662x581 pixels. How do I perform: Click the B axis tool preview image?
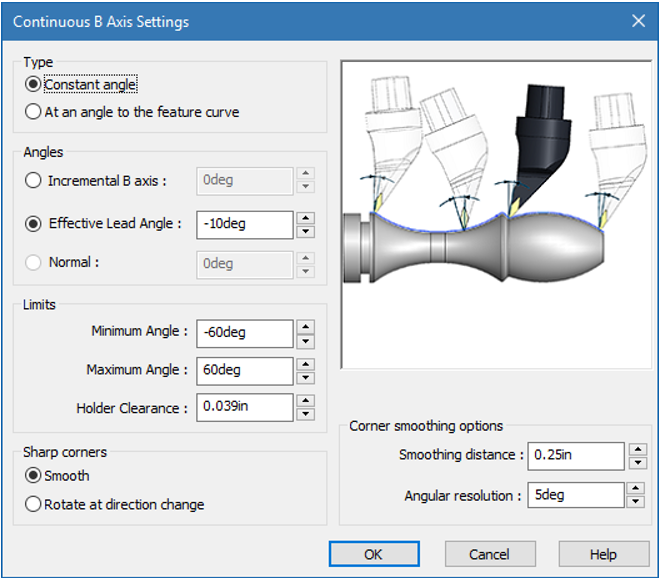496,214
